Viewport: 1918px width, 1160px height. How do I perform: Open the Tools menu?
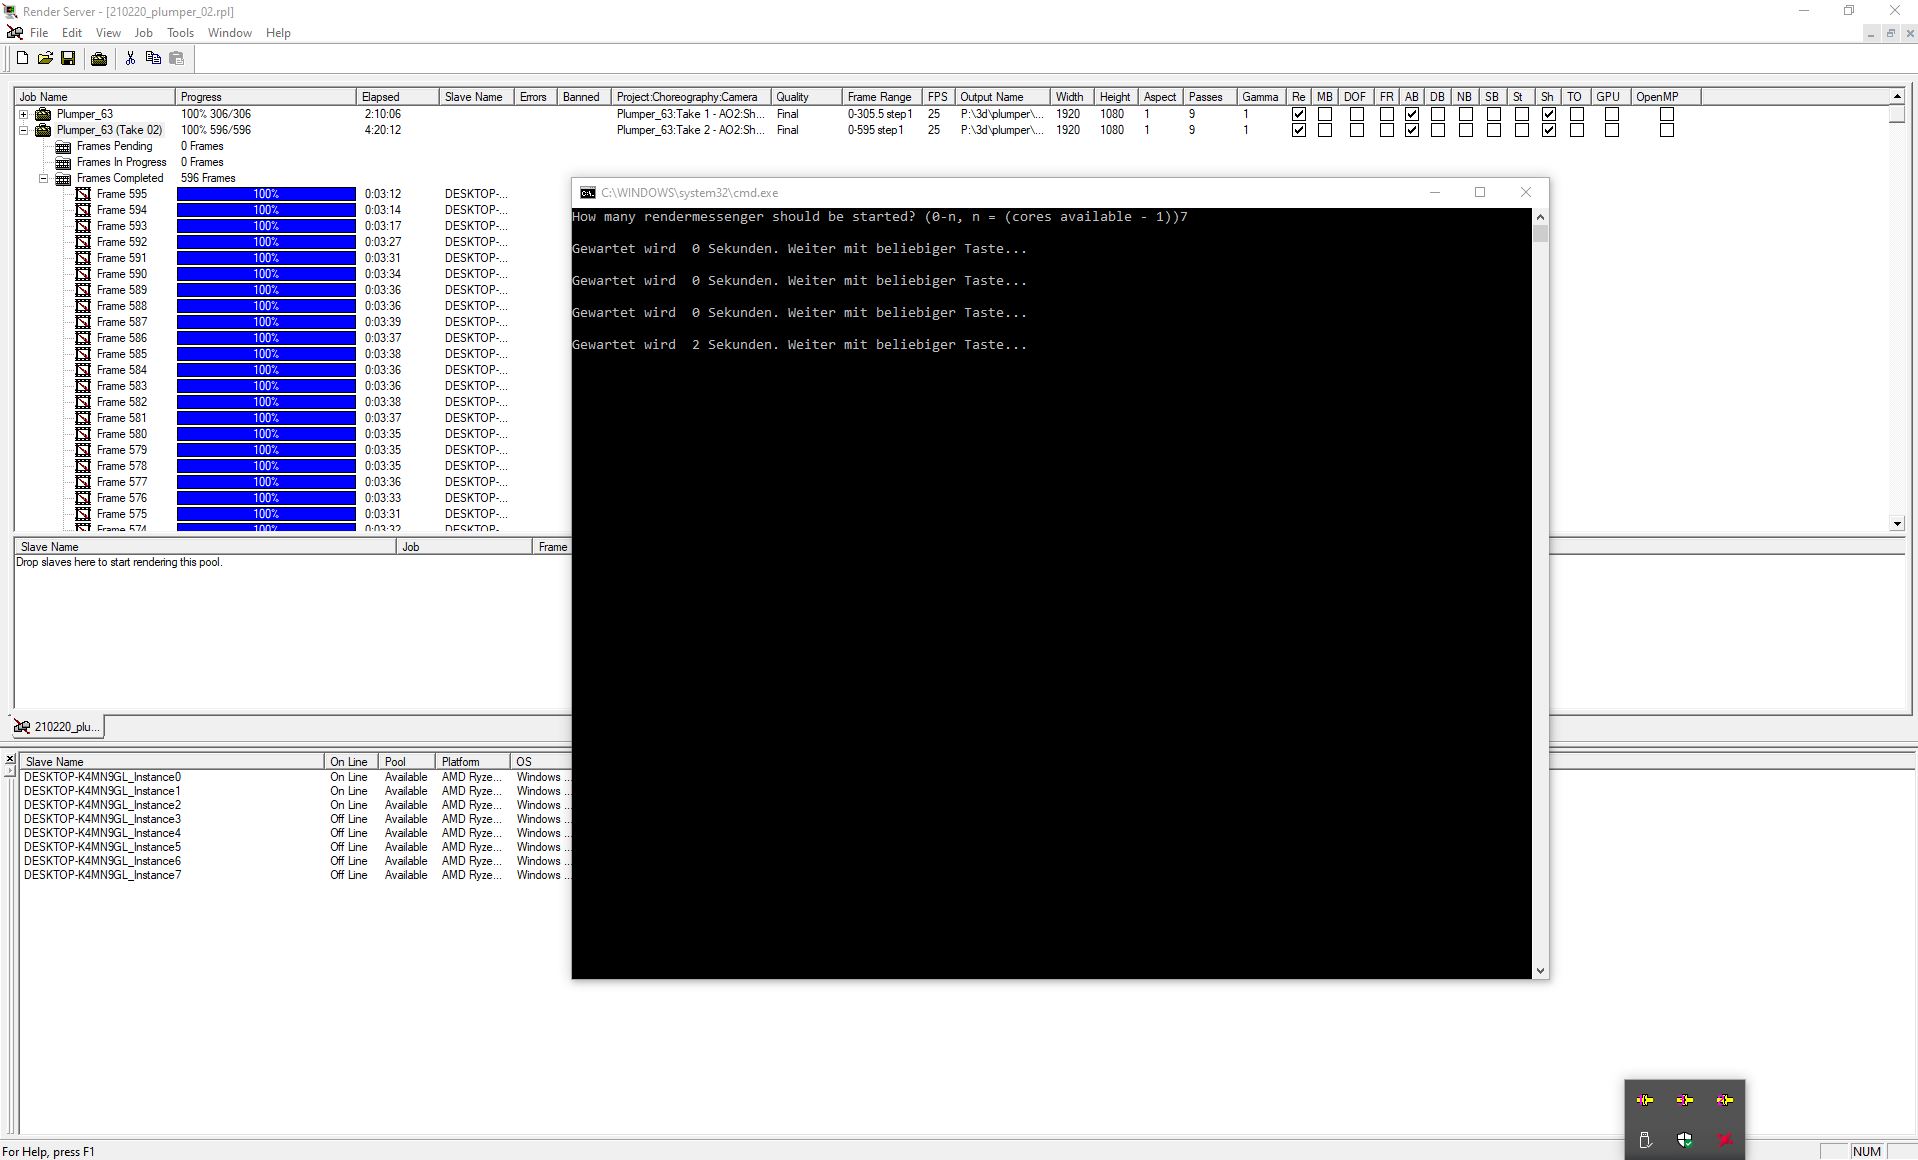[180, 33]
